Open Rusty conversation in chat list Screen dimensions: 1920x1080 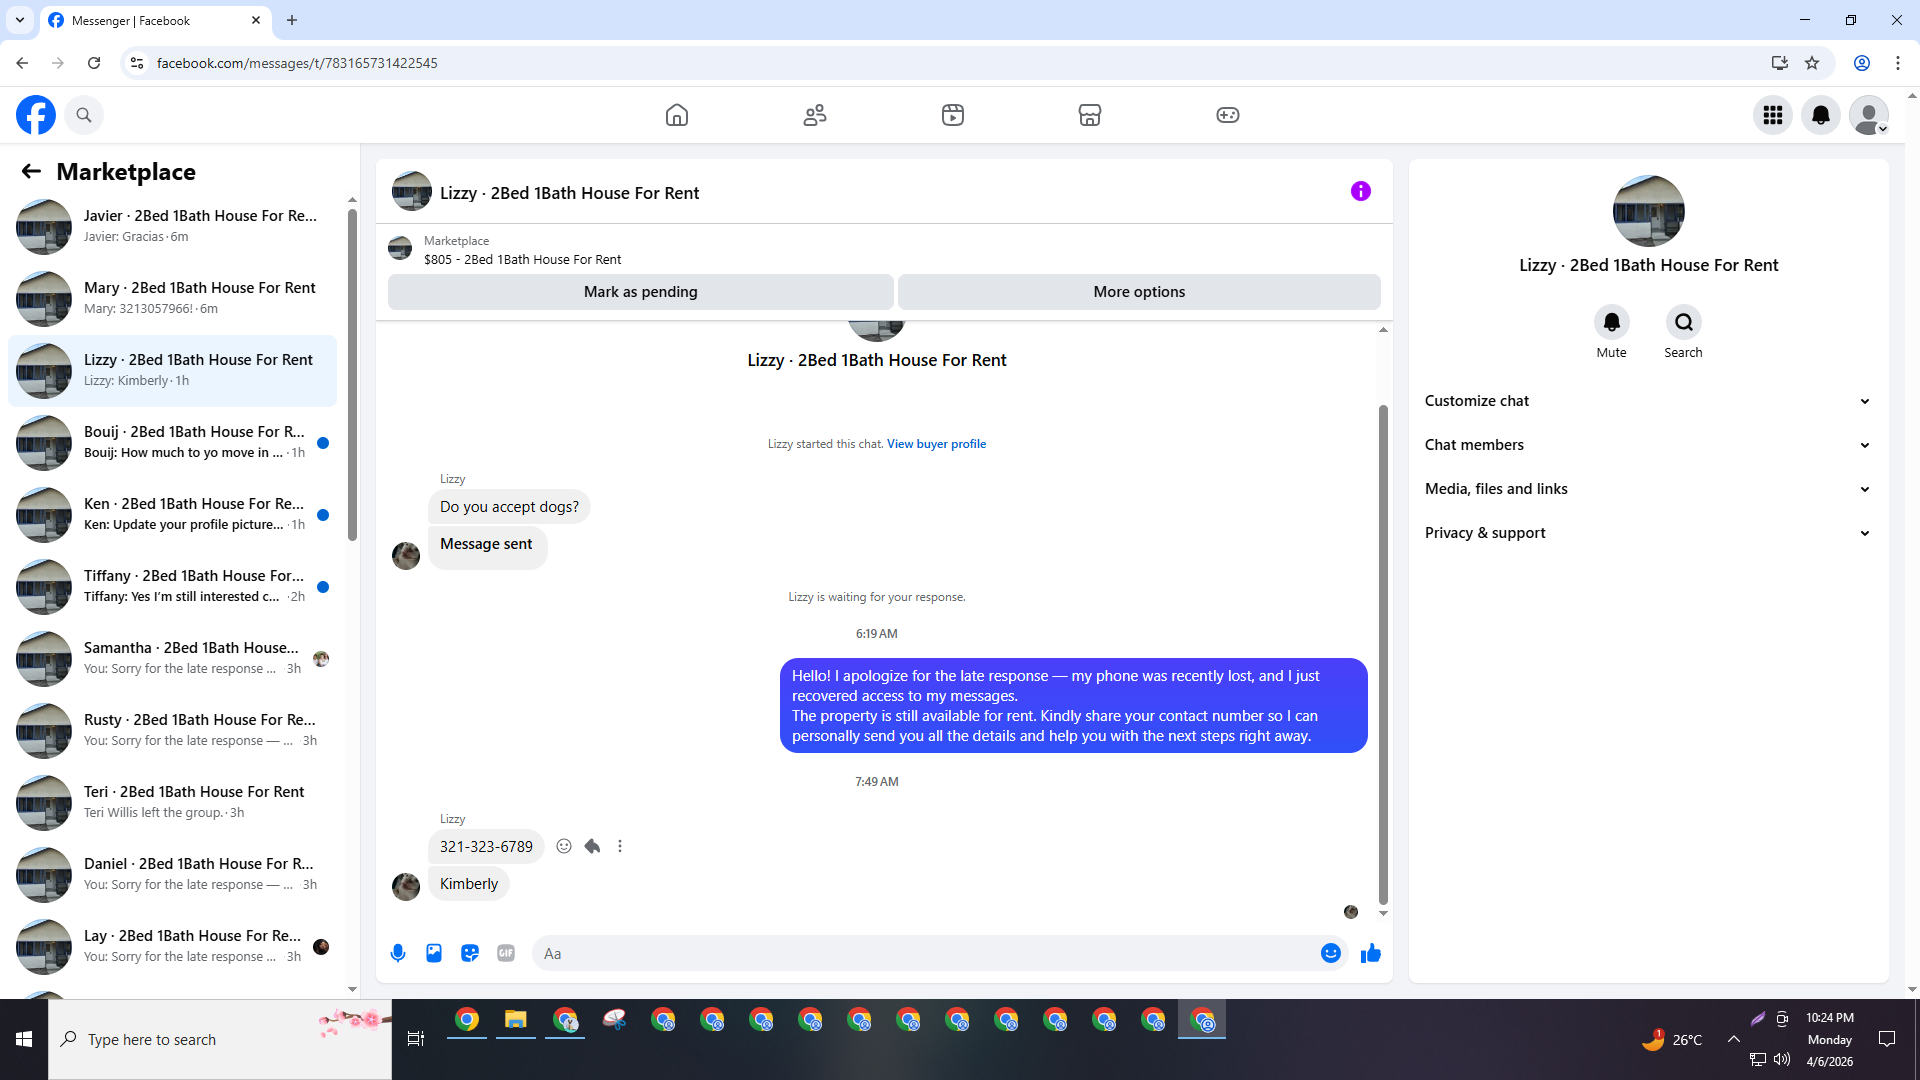click(x=172, y=730)
